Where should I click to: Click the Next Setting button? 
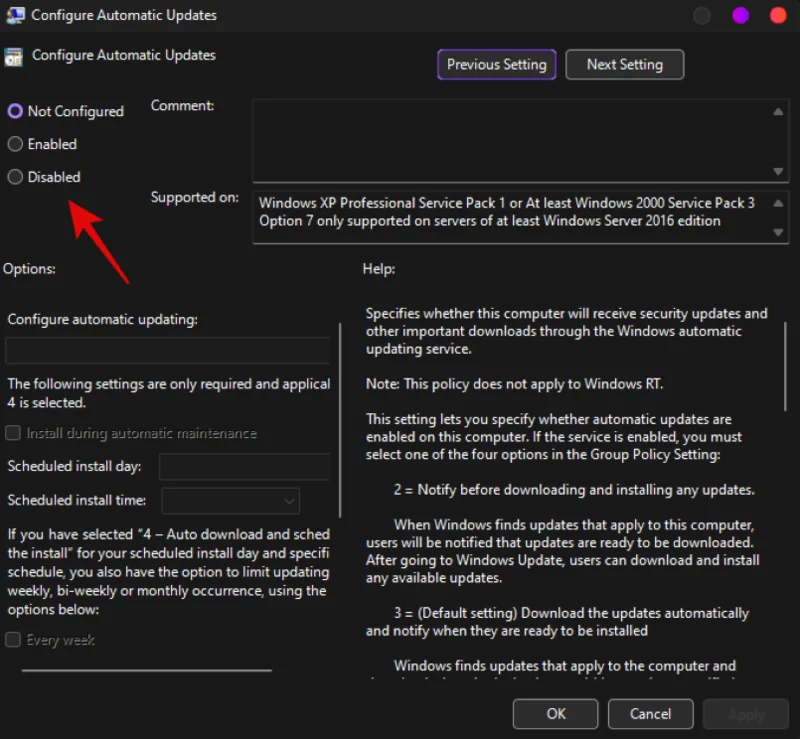pos(624,64)
